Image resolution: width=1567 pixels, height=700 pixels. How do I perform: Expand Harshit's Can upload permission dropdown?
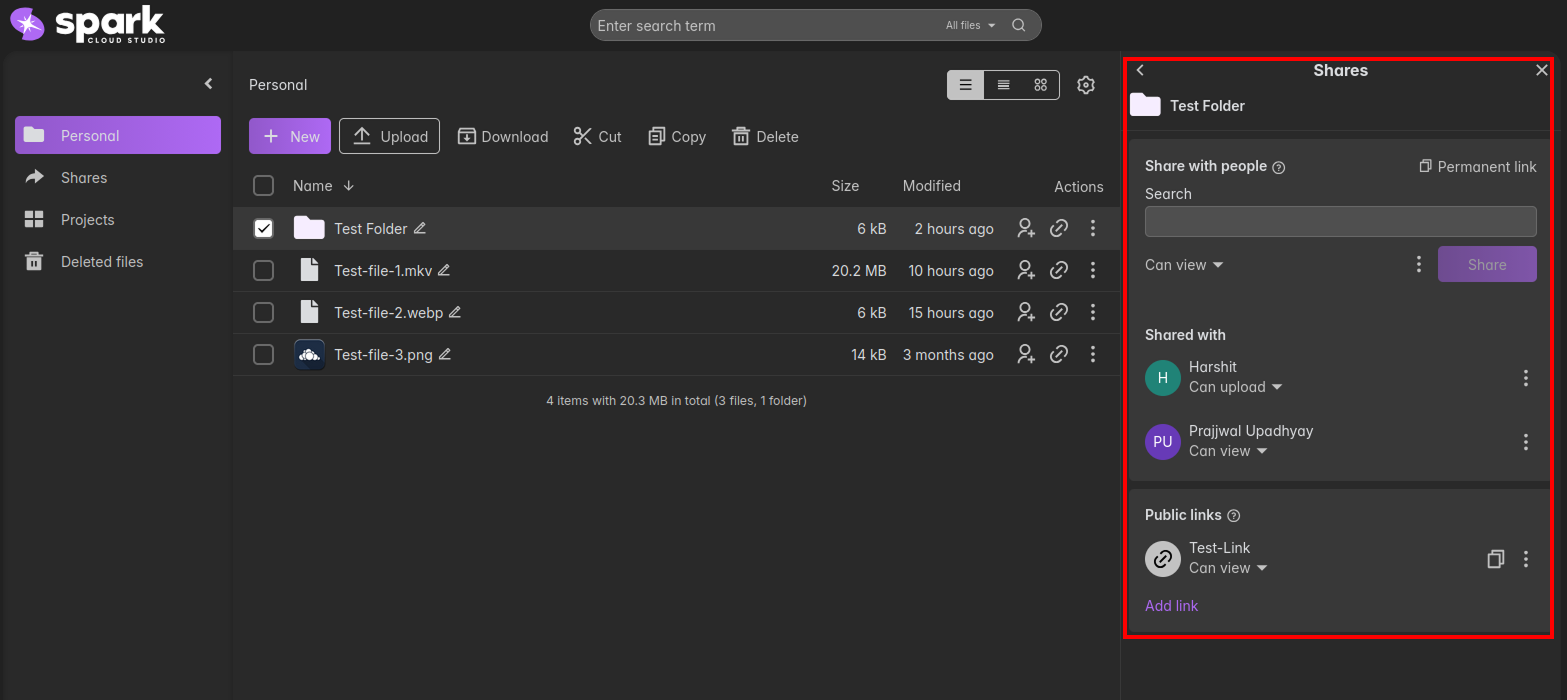coord(1235,387)
